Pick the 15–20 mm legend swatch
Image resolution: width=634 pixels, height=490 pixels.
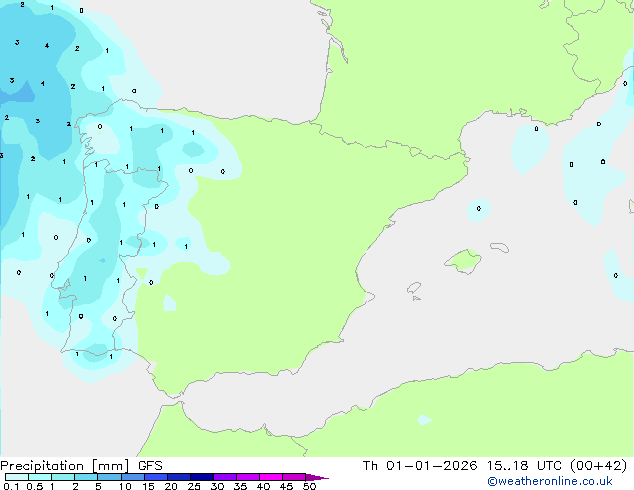point(155,477)
